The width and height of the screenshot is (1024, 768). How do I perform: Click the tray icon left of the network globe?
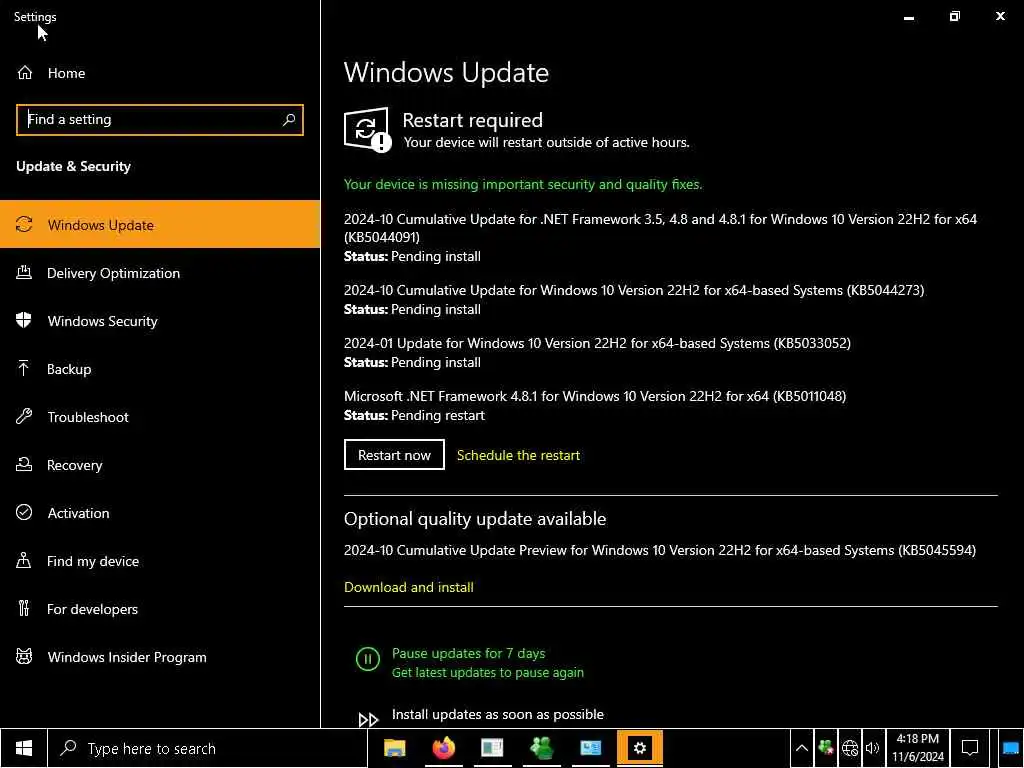826,748
